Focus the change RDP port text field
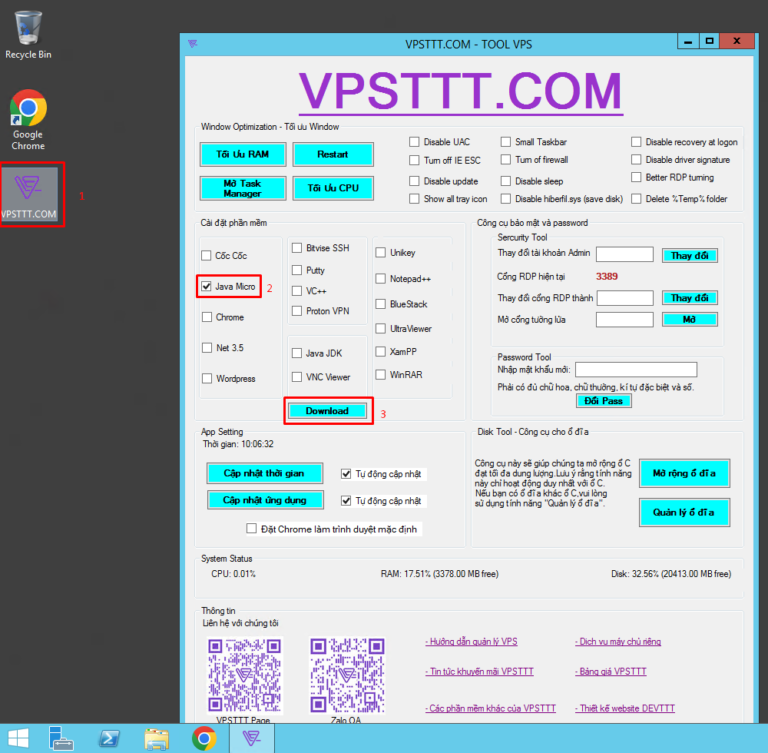This screenshot has width=768, height=753. pos(624,298)
